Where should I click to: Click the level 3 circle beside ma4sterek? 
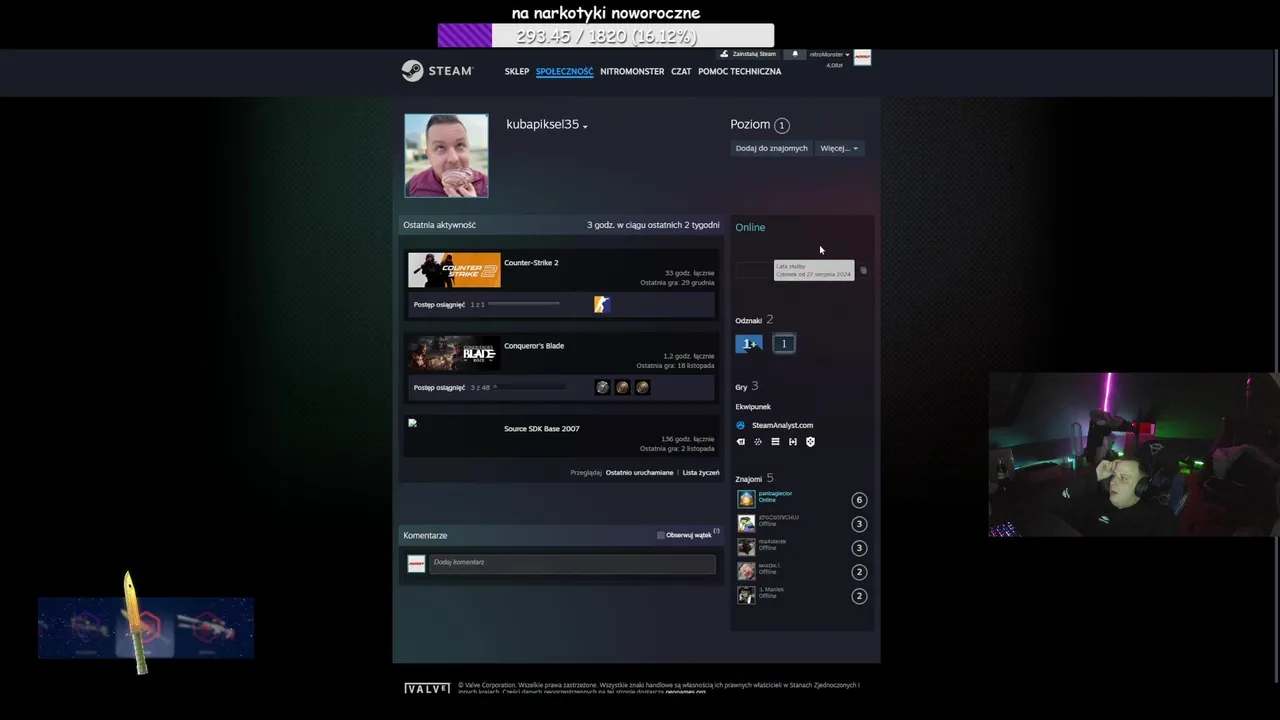click(858, 548)
